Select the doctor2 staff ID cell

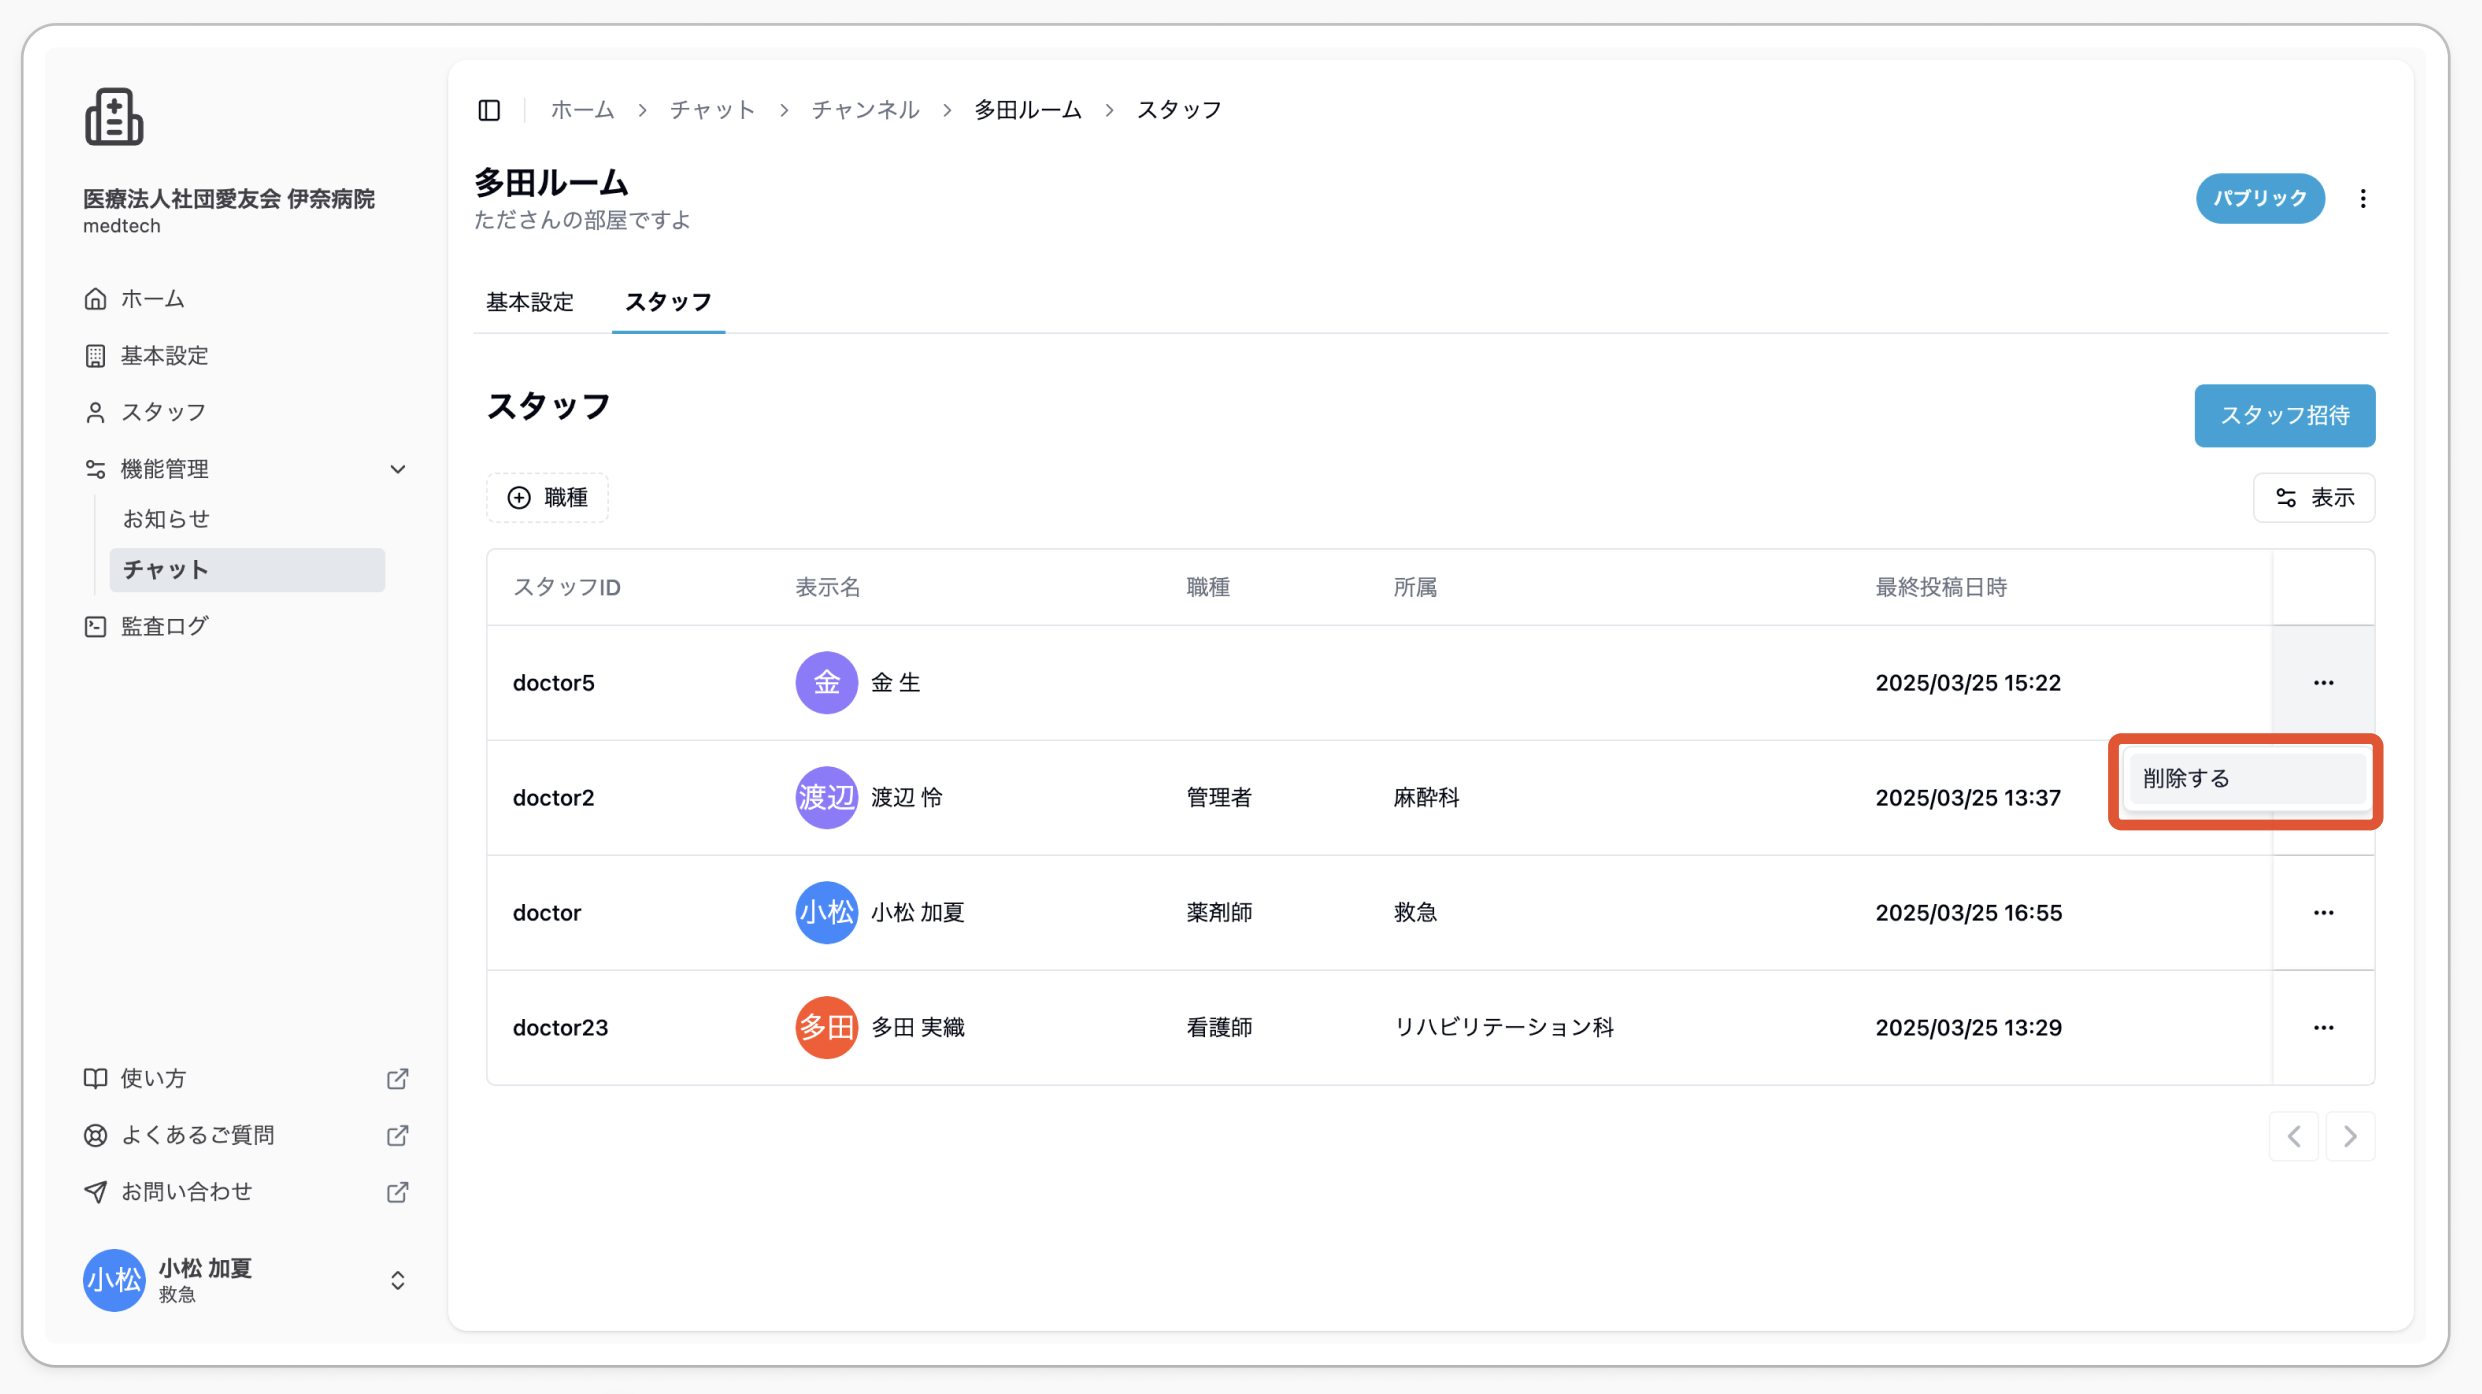click(x=554, y=798)
